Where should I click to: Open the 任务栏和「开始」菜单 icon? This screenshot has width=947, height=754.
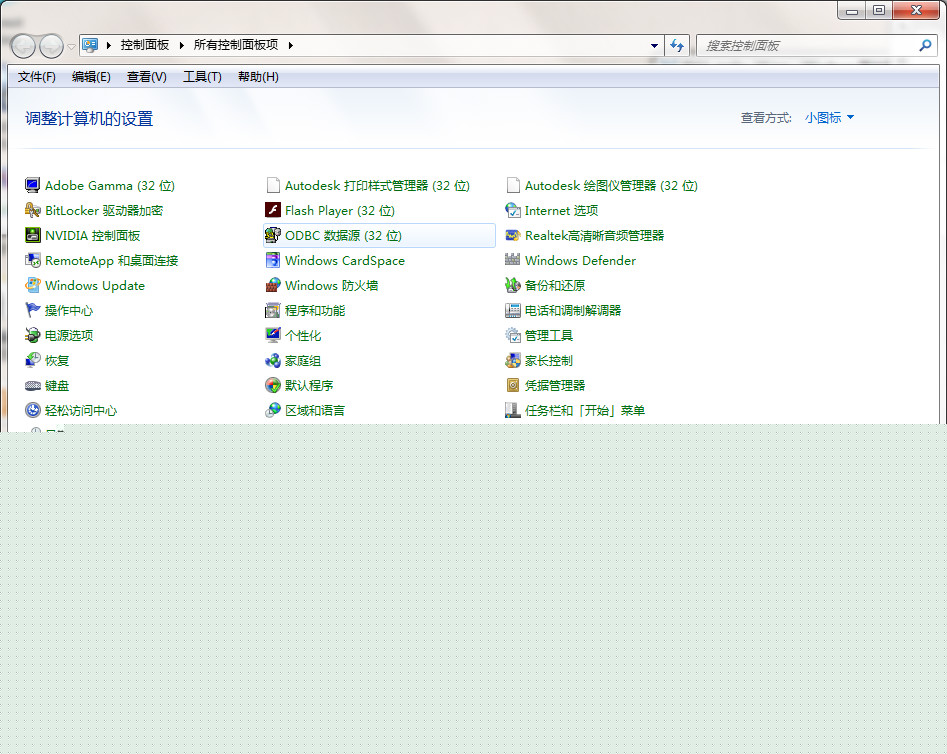513,410
